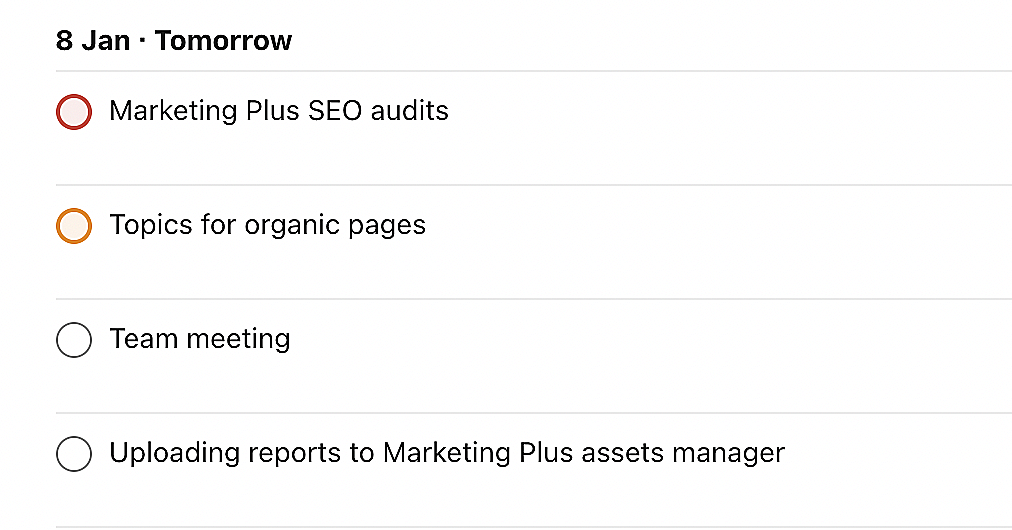1012x530 pixels.
Task: Complete the Team meeting task
Action: [74, 340]
